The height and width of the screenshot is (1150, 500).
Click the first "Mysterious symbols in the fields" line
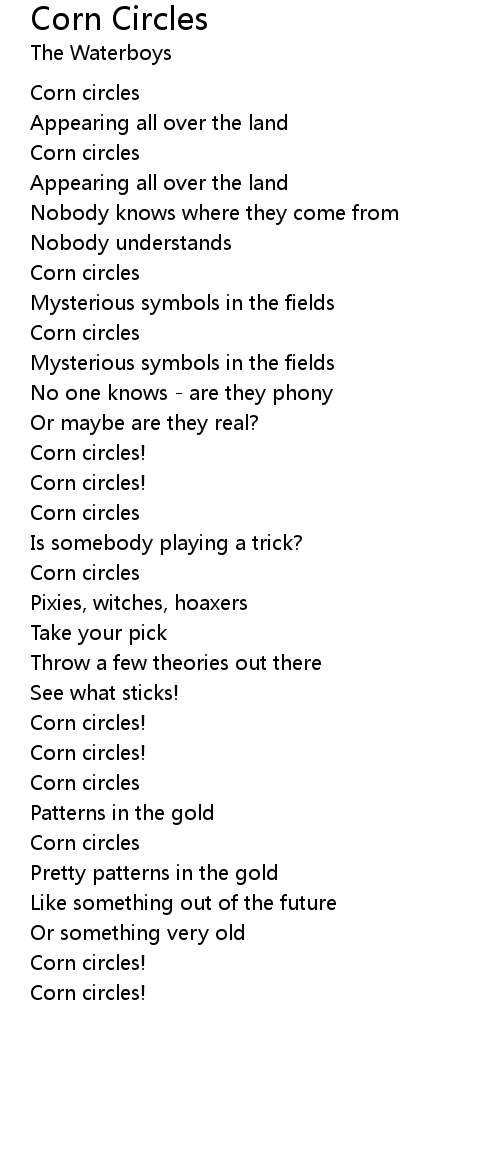click(x=183, y=303)
